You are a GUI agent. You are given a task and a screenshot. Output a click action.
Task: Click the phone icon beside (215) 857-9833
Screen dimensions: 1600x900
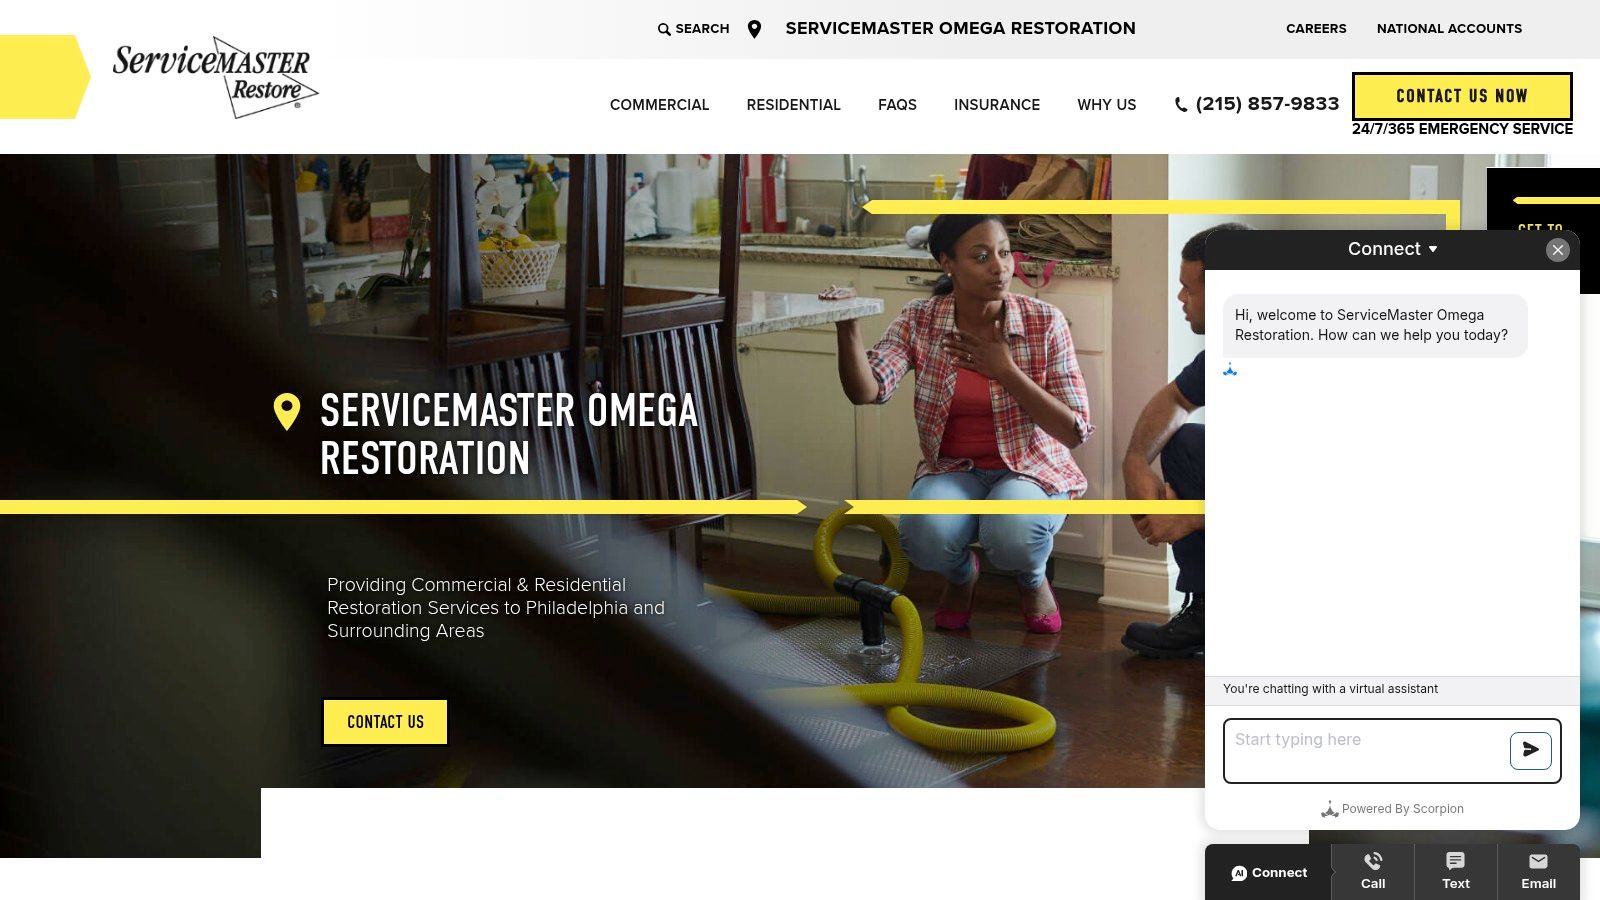coord(1181,105)
